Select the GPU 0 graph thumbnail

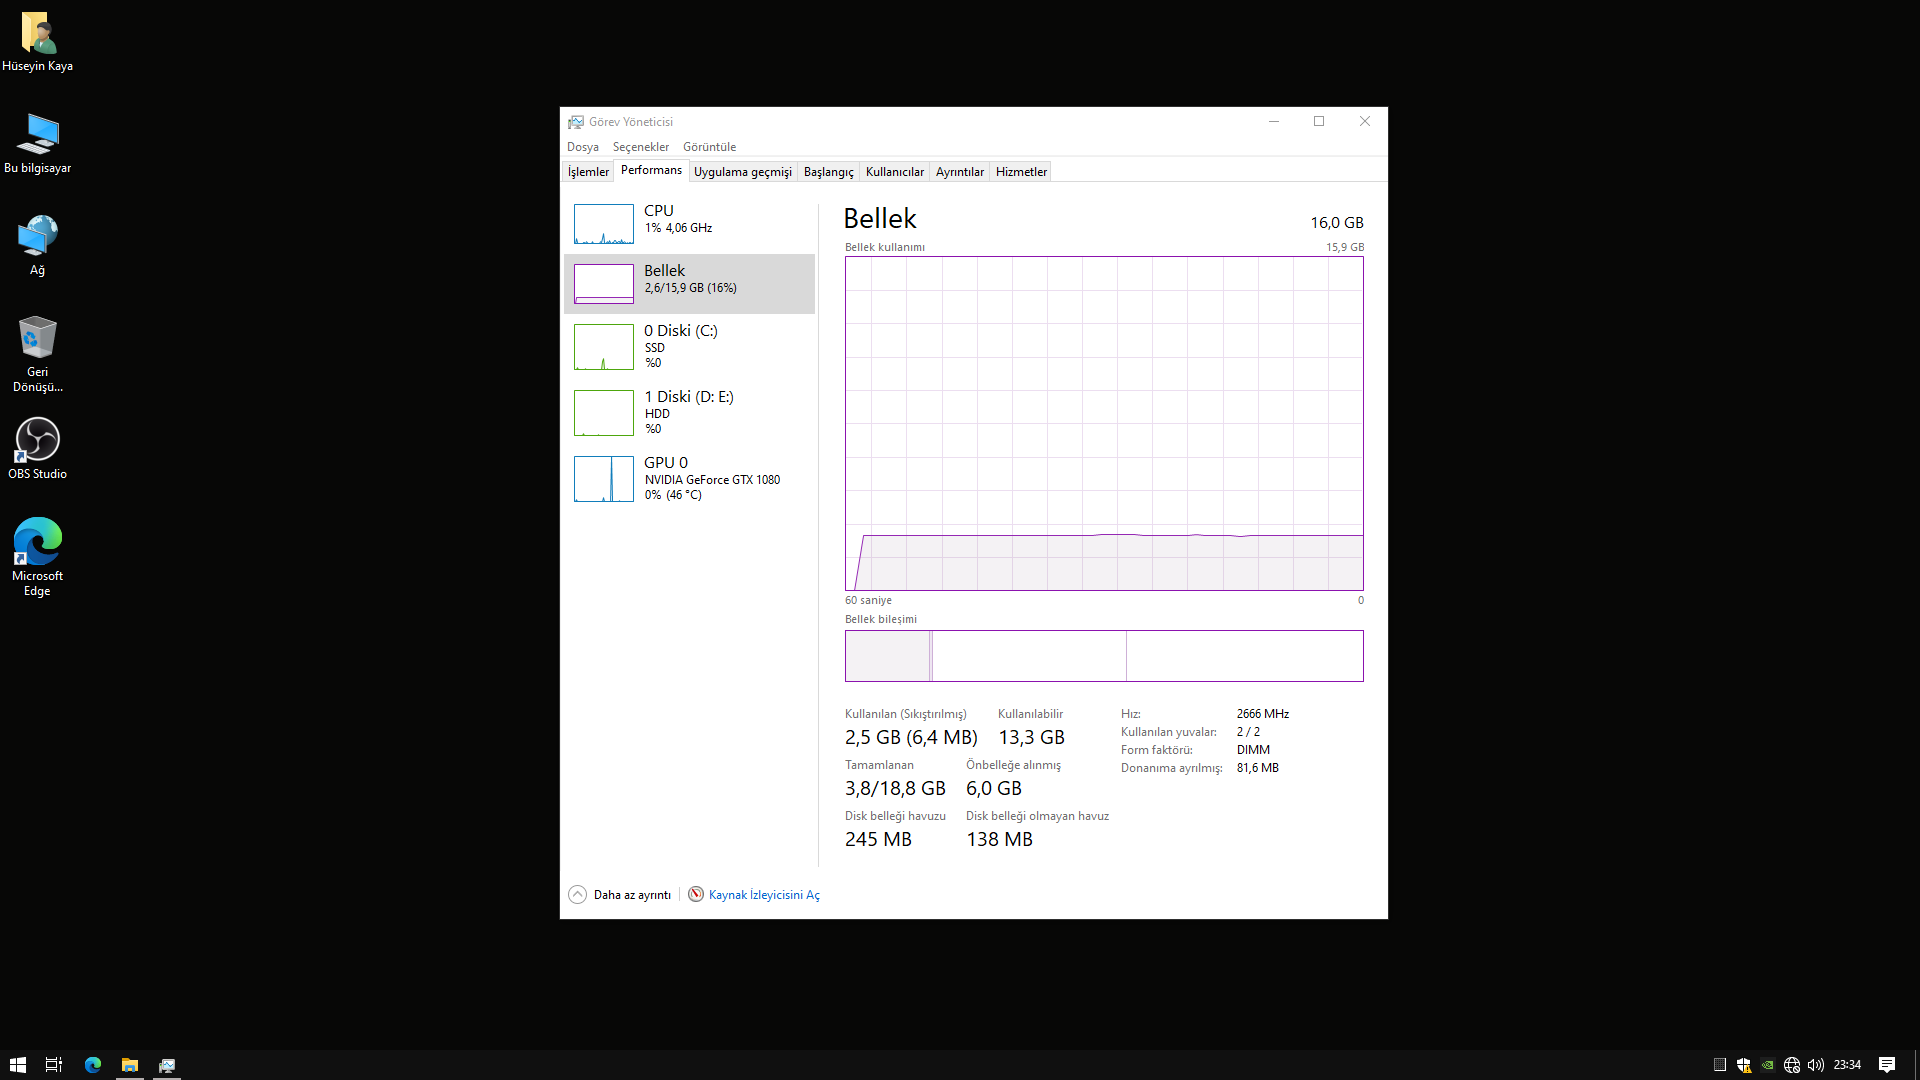tap(603, 479)
